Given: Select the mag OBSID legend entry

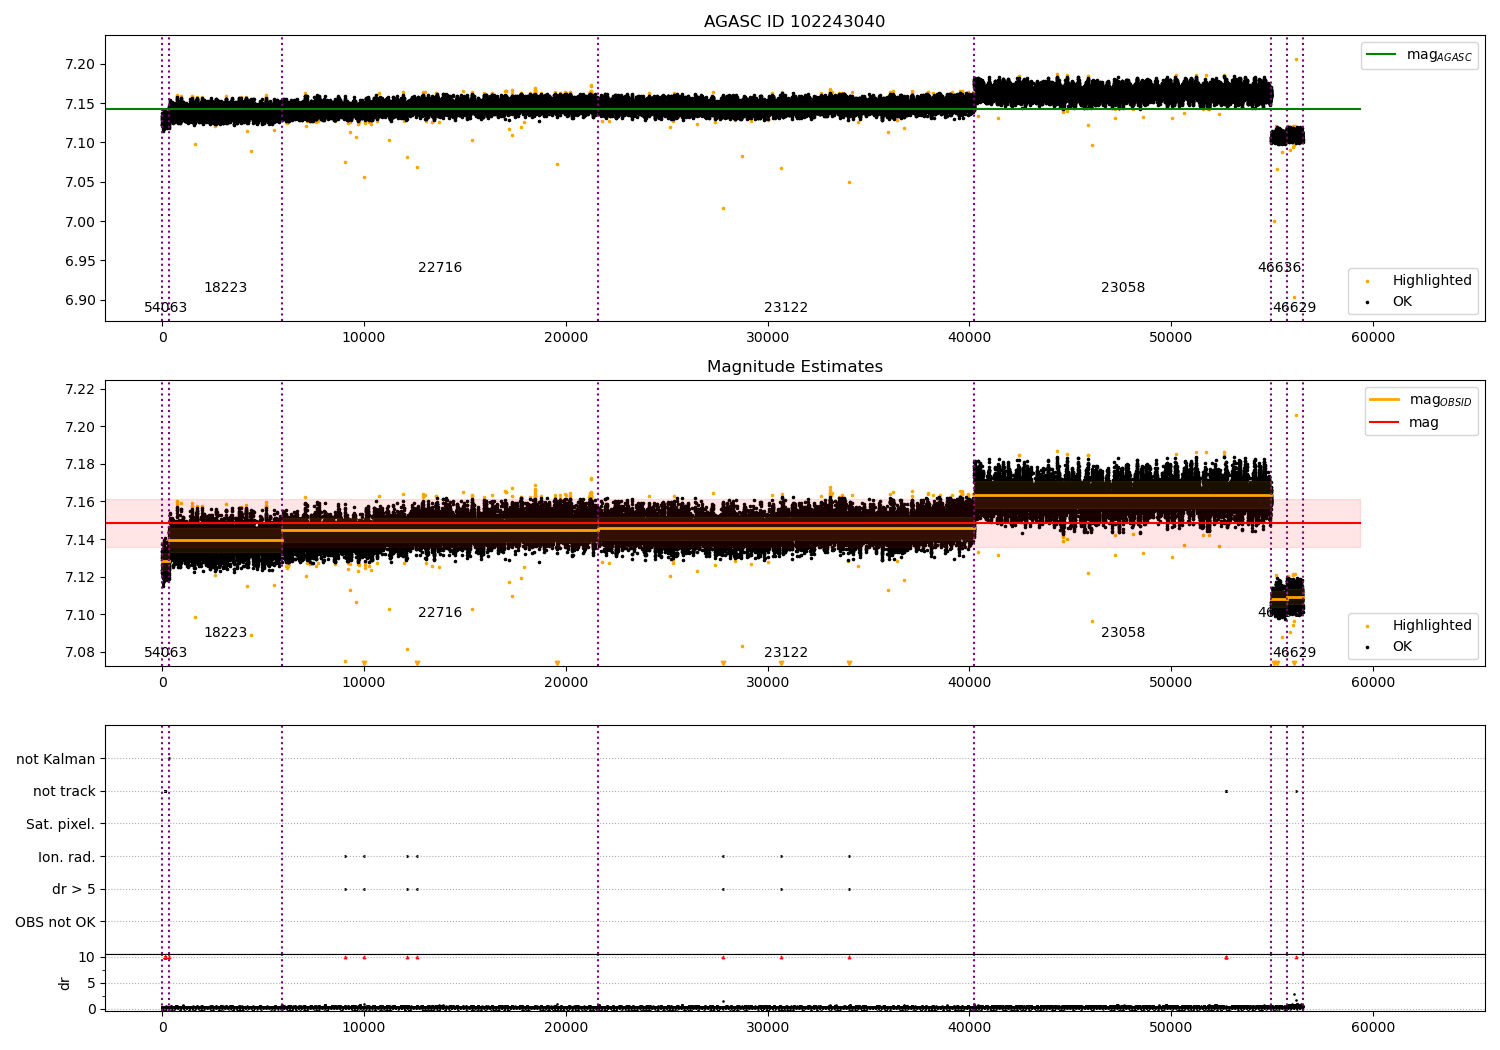Looking at the screenshot, I should coord(1422,400).
